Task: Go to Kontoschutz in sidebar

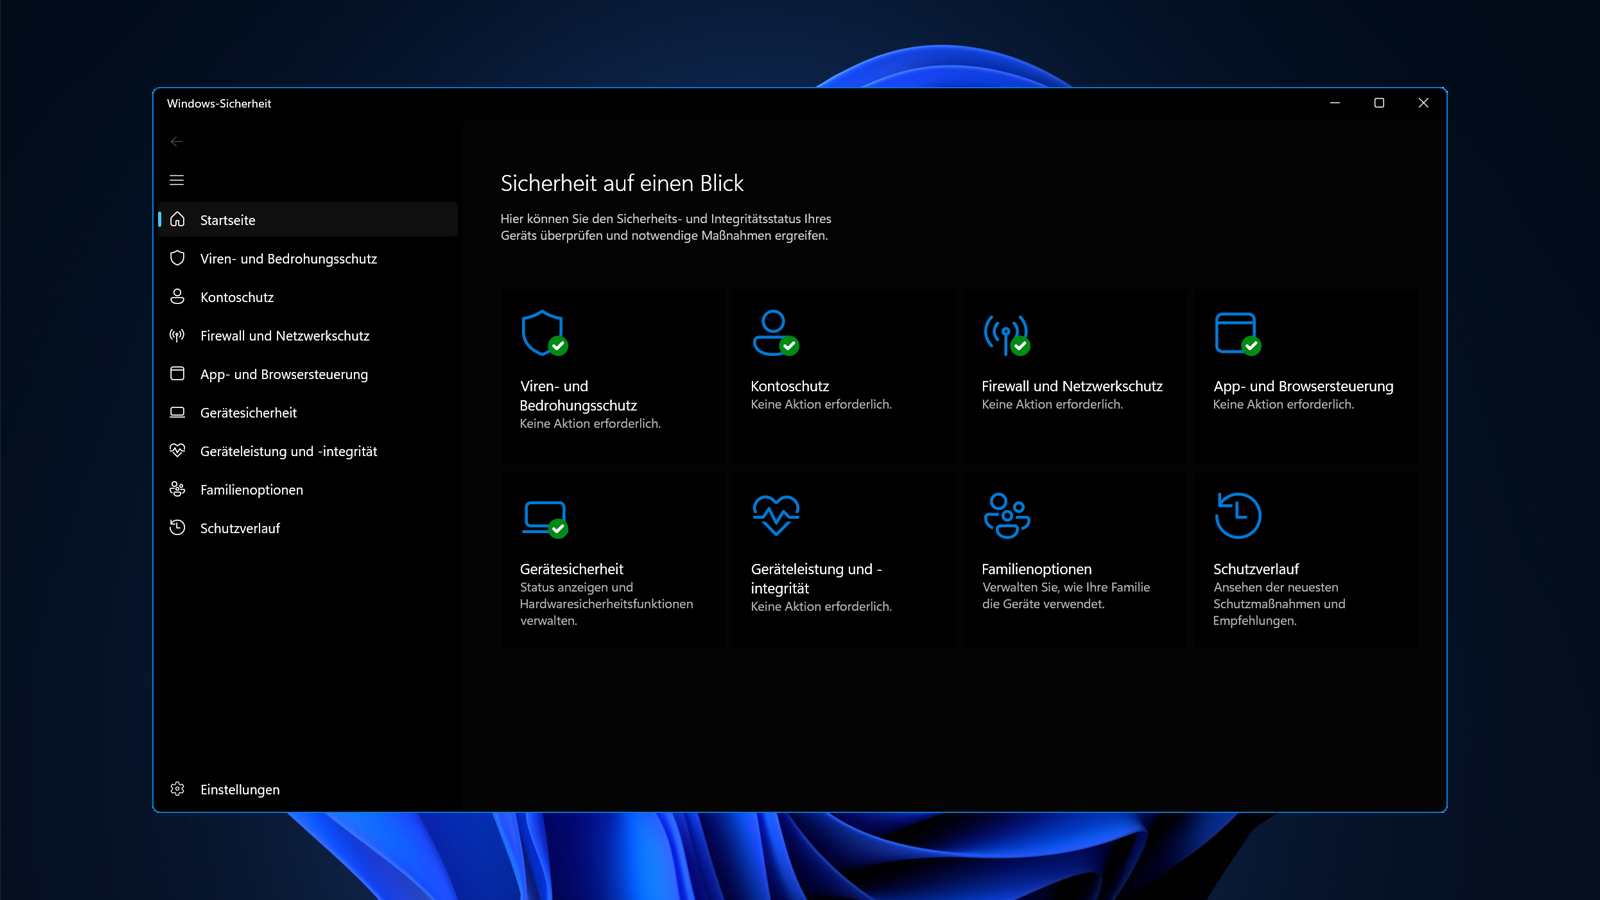Action: point(308,297)
